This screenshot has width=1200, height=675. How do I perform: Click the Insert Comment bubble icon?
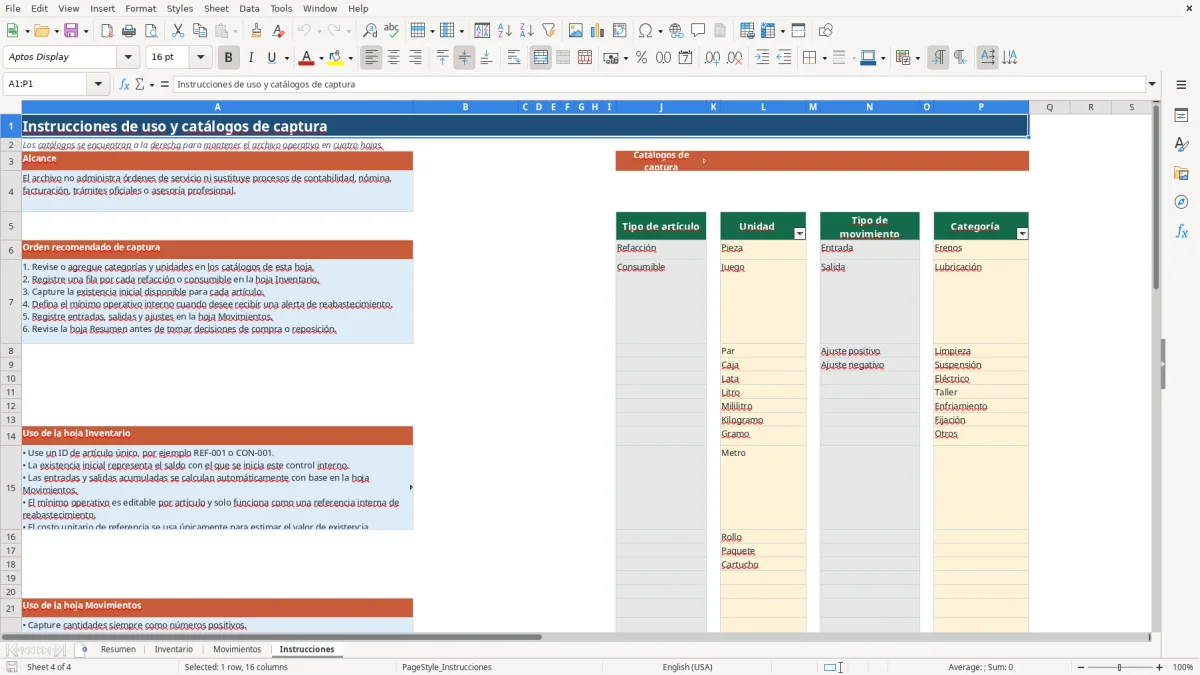(698, 31)
